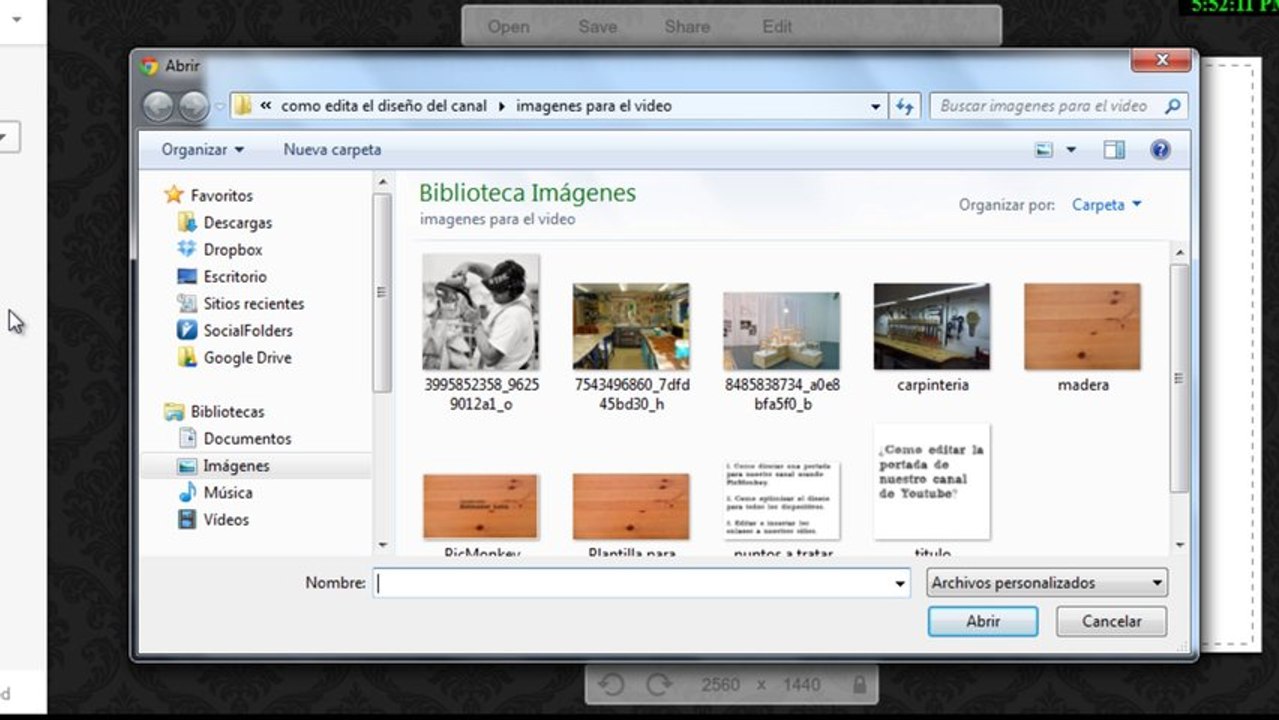
Task: Click Nueva carpeta button
Action: pos(332,150)
